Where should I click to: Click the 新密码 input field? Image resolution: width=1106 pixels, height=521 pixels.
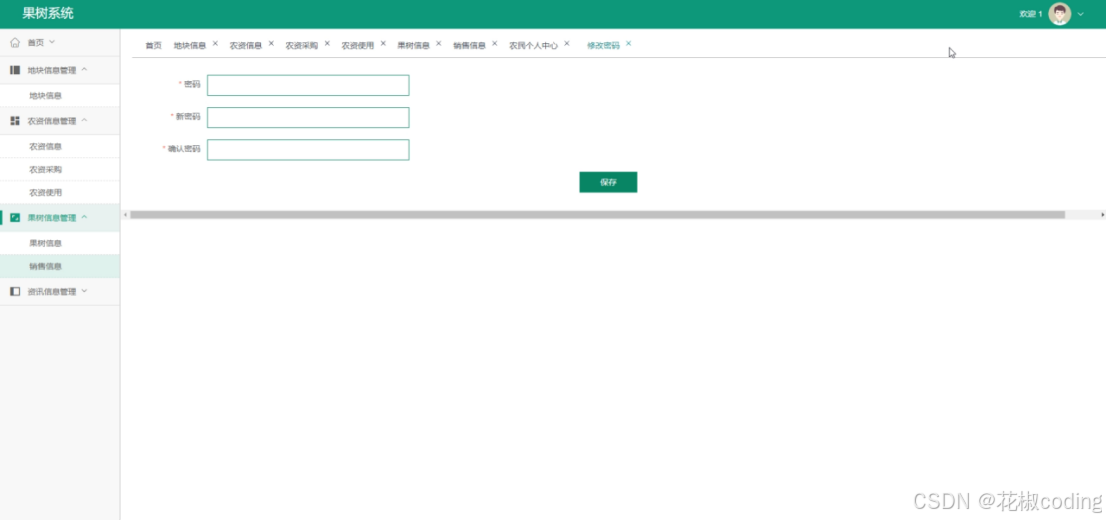[x=308, y=118]
